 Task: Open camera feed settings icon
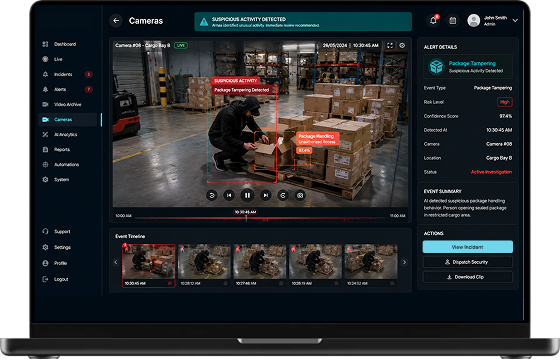(x=402, y=45)
